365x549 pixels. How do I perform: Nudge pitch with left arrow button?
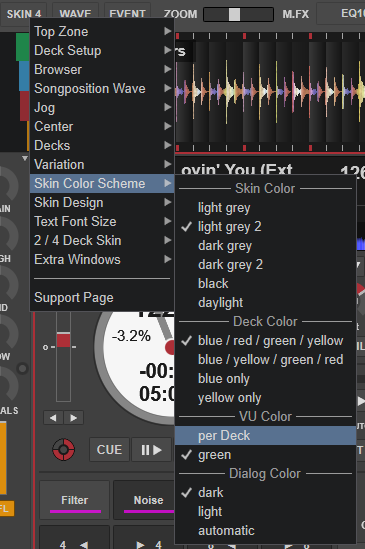pos(53,418)
